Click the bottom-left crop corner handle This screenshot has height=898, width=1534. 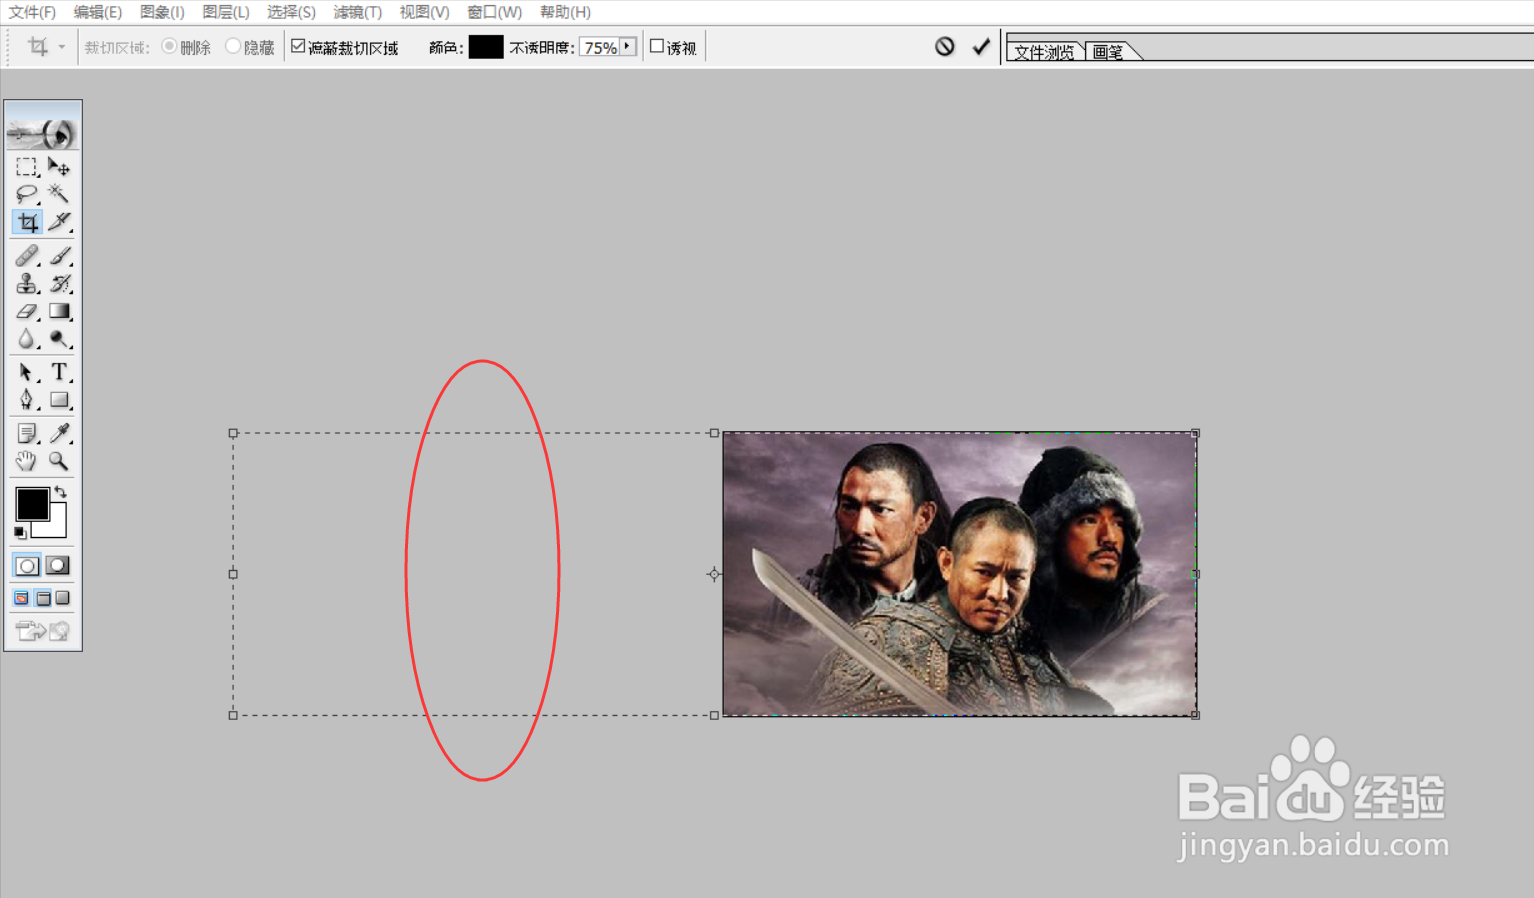233,715
